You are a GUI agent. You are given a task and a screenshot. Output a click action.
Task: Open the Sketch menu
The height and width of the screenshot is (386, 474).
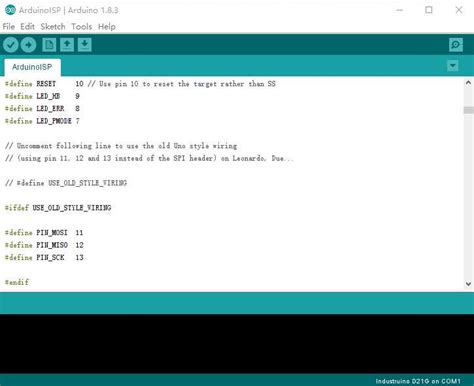(53, 27)
